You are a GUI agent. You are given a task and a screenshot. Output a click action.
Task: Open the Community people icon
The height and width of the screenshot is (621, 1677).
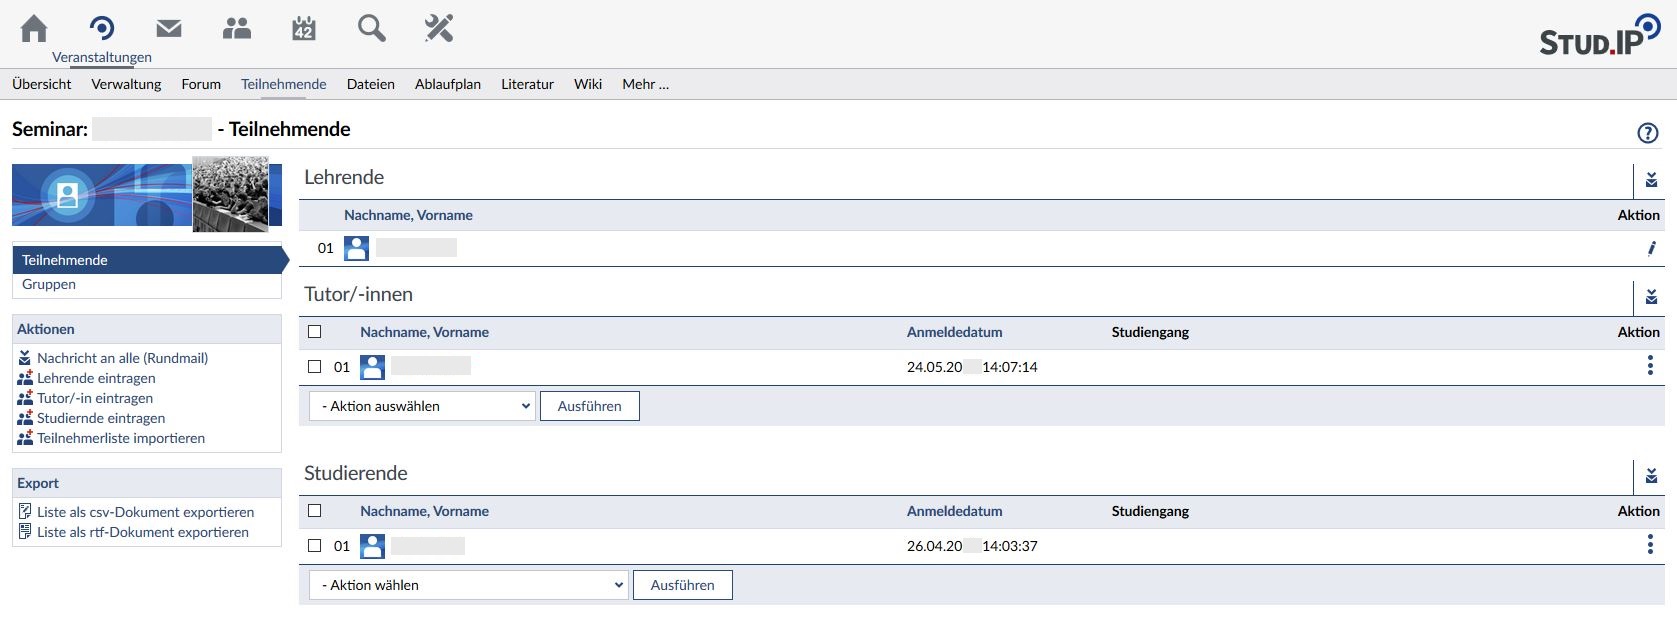pos(237,29)
